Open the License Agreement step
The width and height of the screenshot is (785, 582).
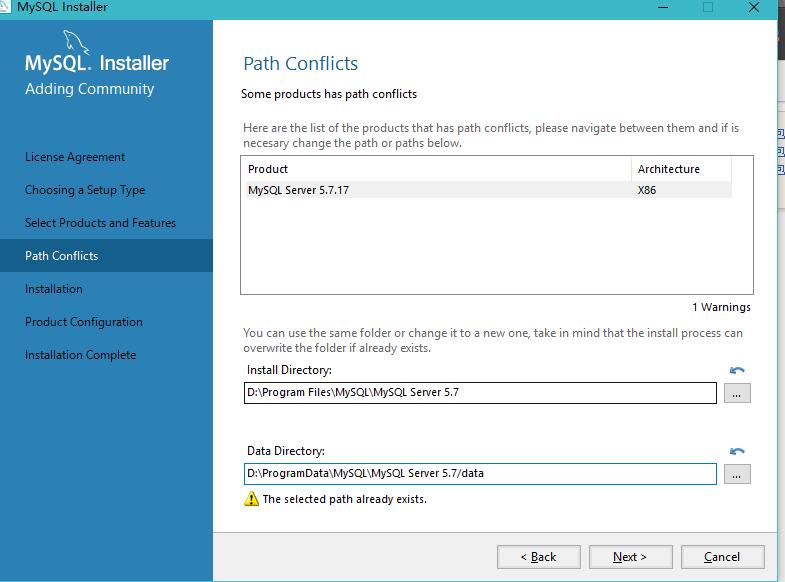(75, 157)
